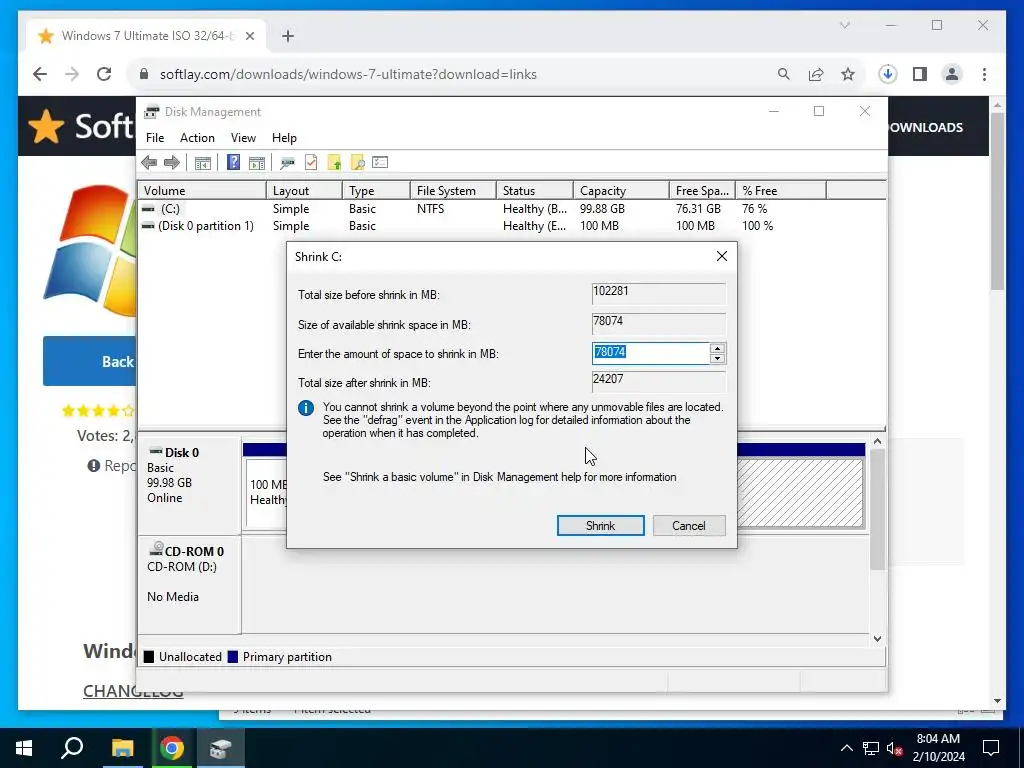The image size is (1024, 768).
Task: Cancel the Shrink C: dialog
Action: tap(689, 526)
